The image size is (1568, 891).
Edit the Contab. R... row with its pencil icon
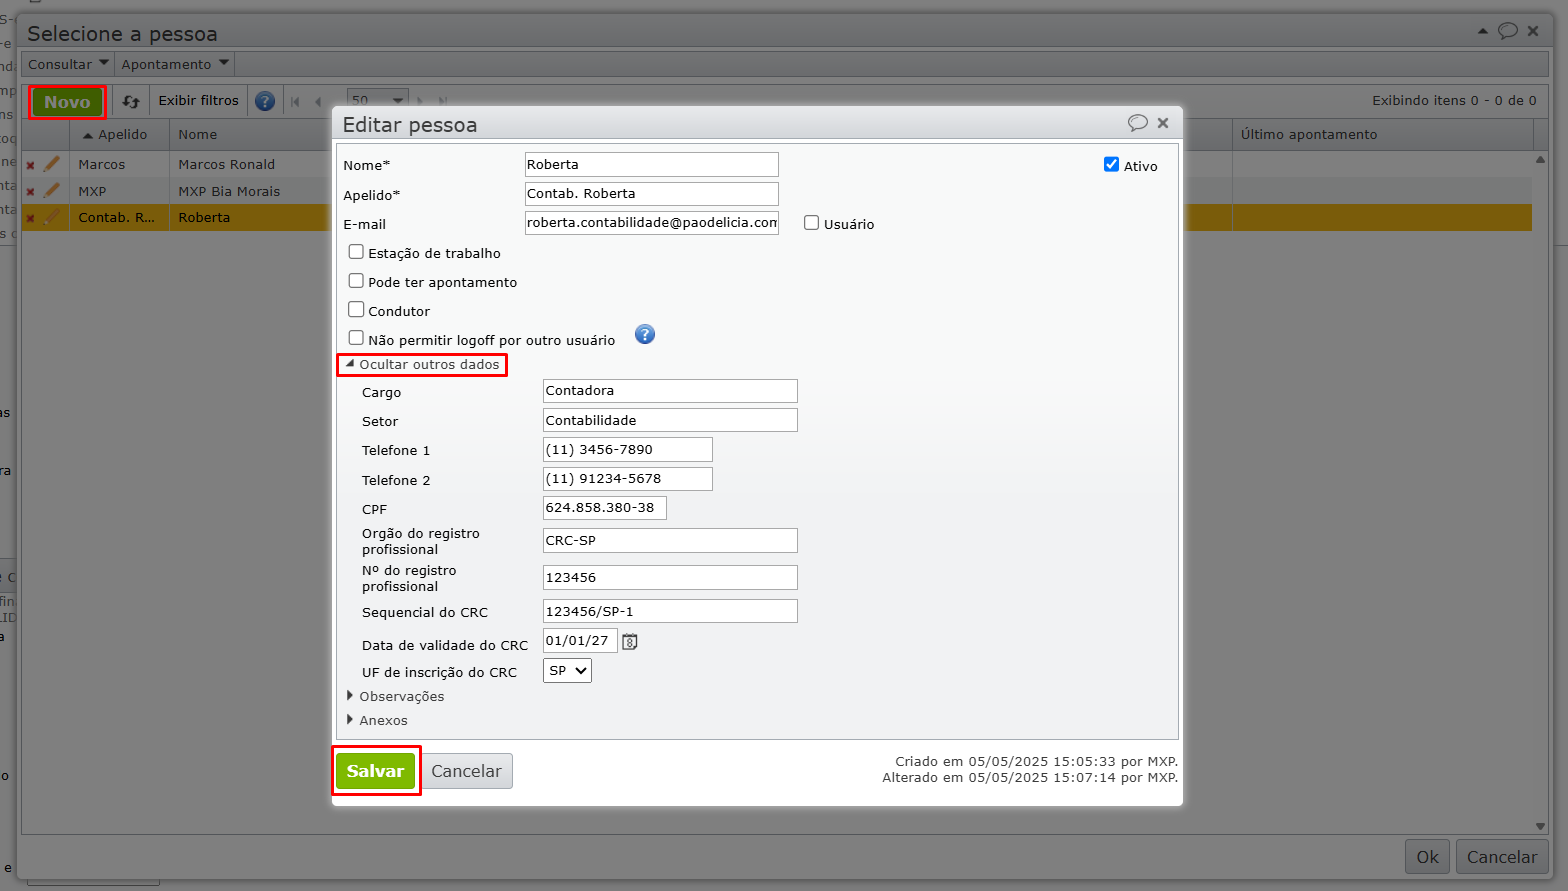52,217
